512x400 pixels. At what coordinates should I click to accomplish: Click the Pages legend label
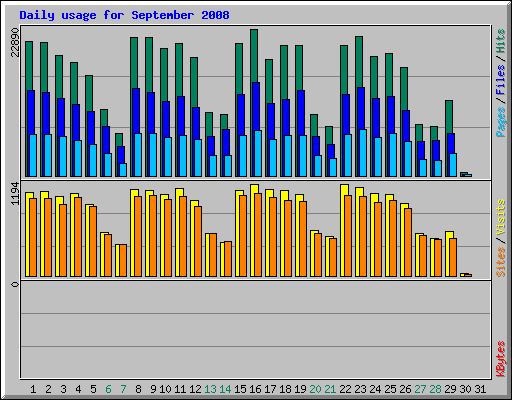pos(501,122)
